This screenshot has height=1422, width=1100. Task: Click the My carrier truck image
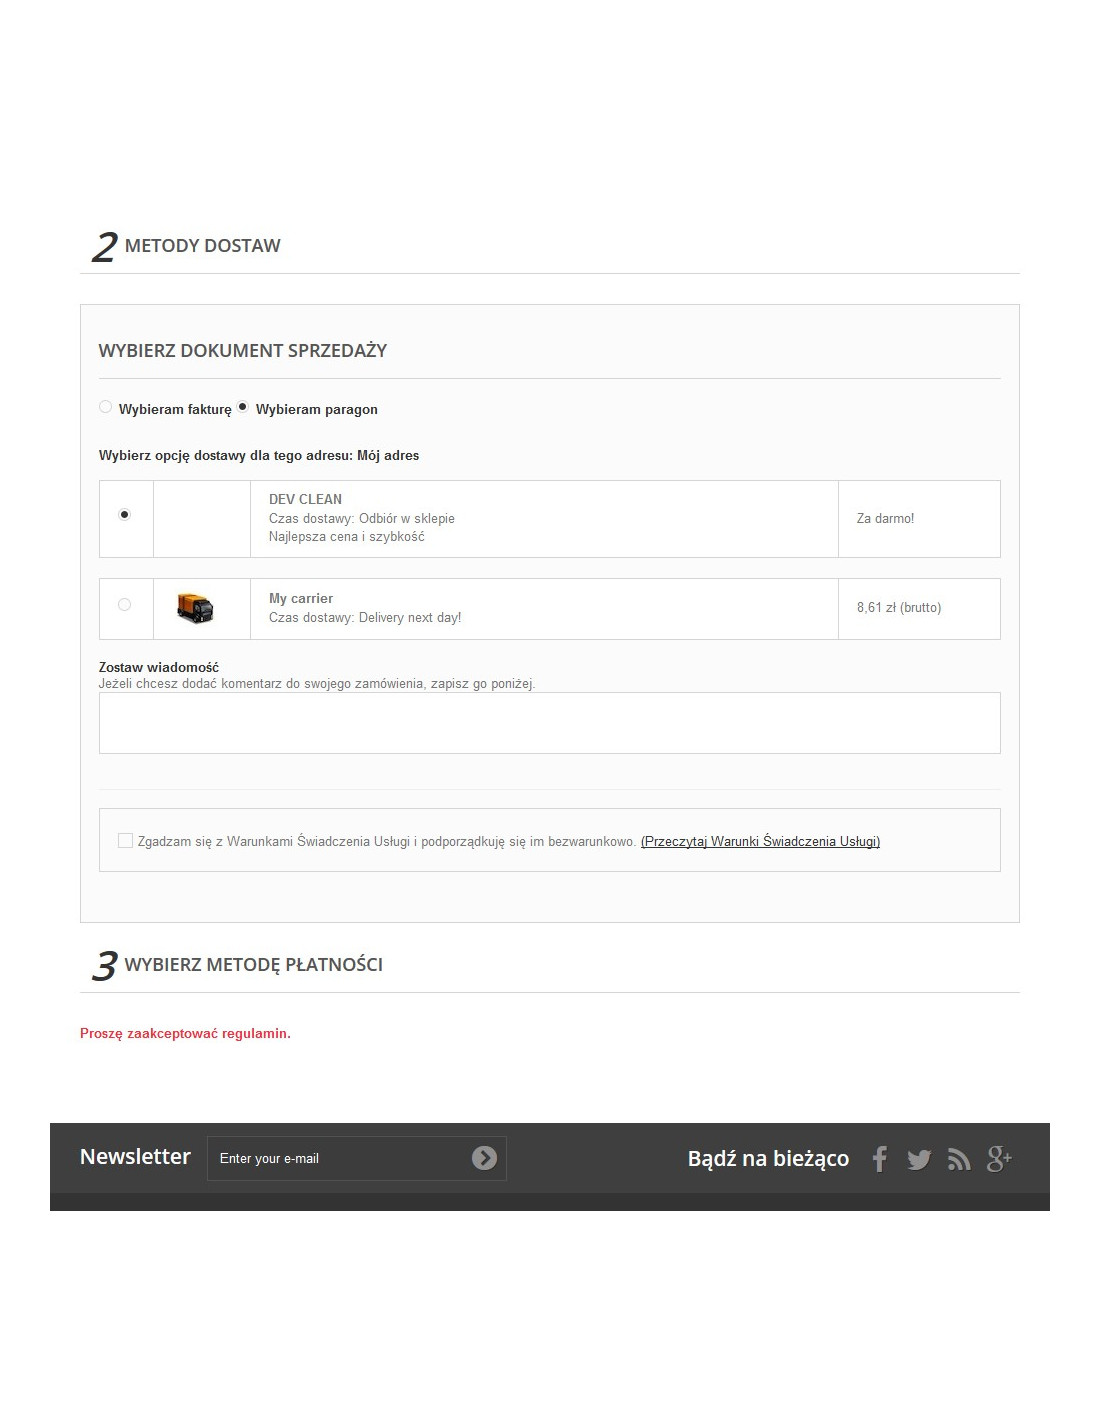(x=195, y=608)
